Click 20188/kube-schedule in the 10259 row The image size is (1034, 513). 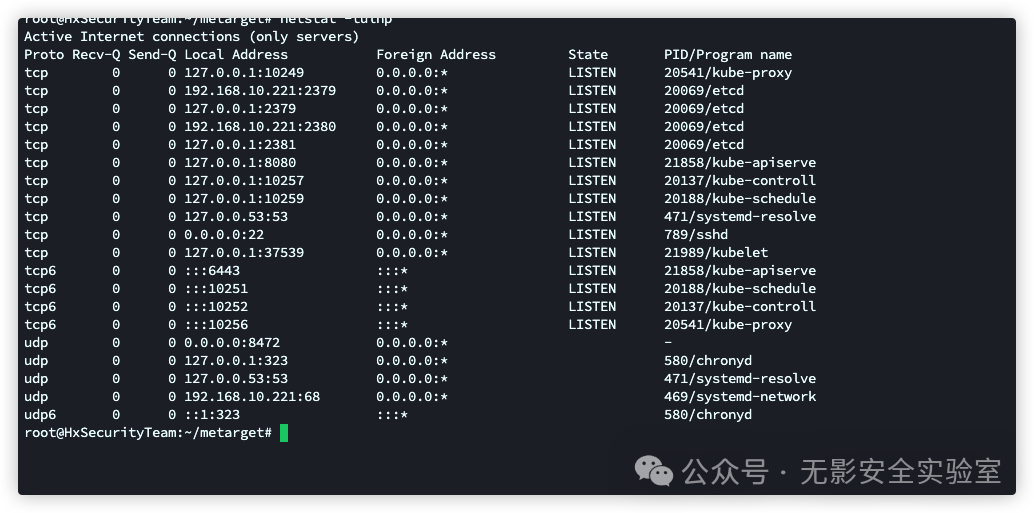coord(740,198)
